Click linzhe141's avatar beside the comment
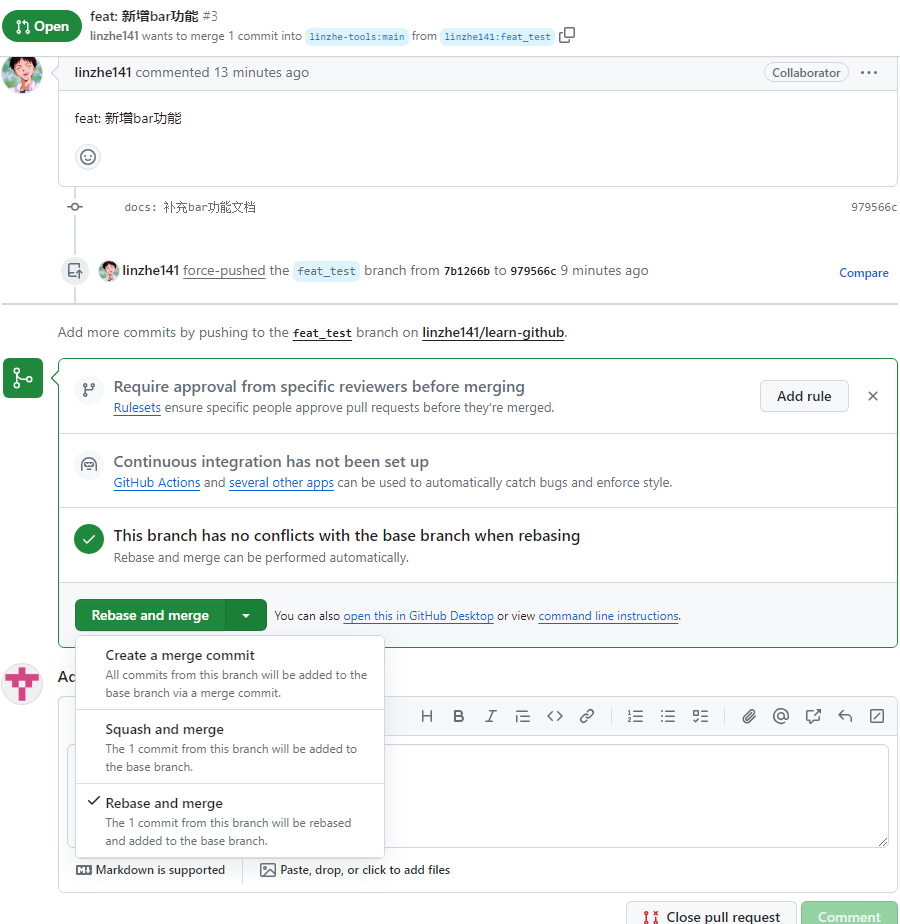900x924 pixels. click(x=22, y=74)
